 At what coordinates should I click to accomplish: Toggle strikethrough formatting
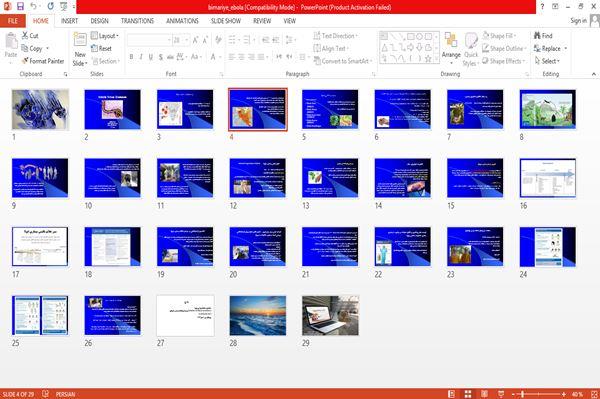tap(170, 57)
